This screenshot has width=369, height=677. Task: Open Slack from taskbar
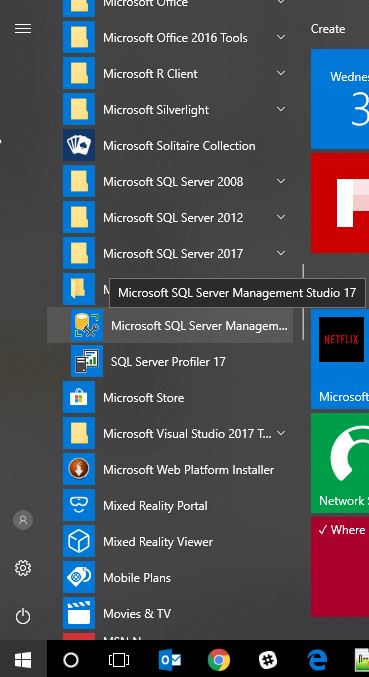pos(268,660)
